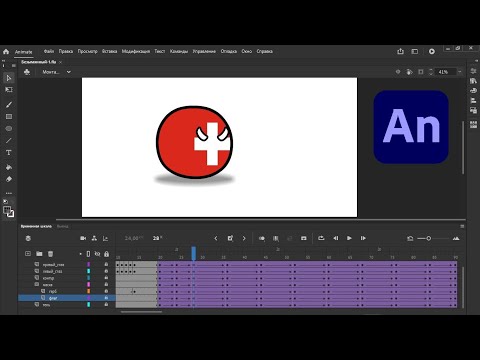480x360 pixels.
Task: Open the Окно menu
Action: point(247,51)
